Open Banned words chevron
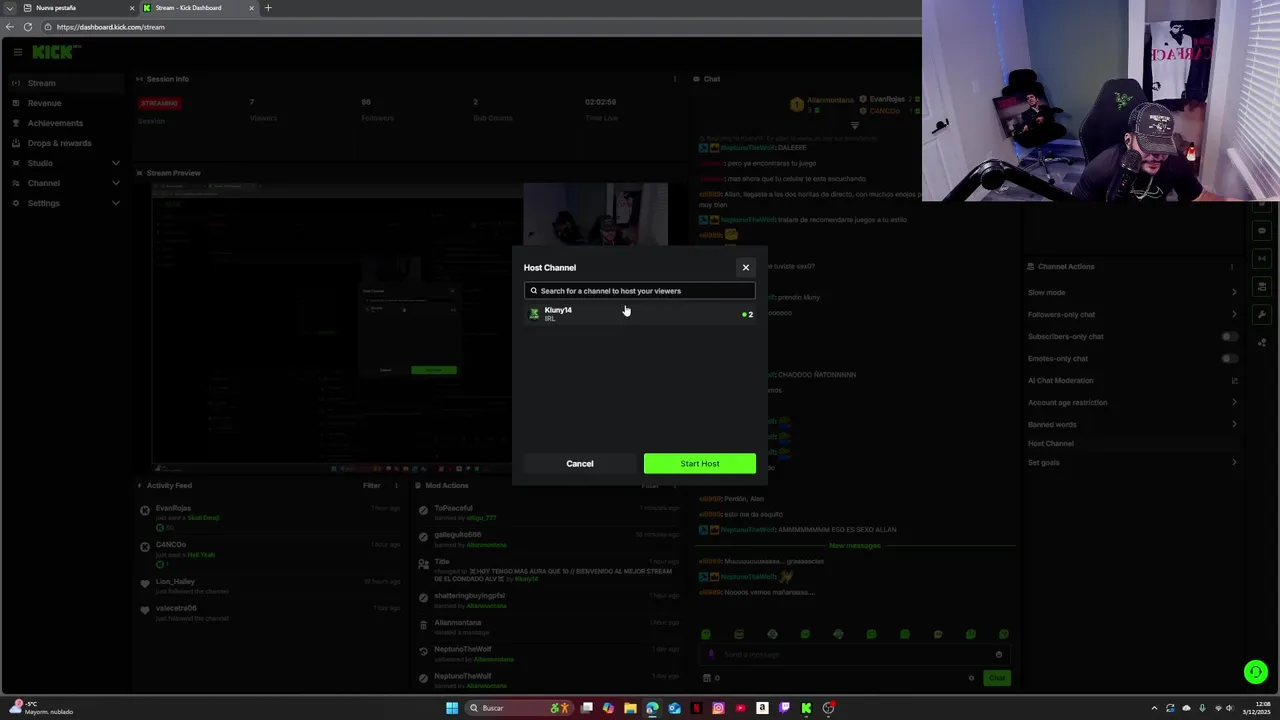1280x720 pixels. [1234, 424]
